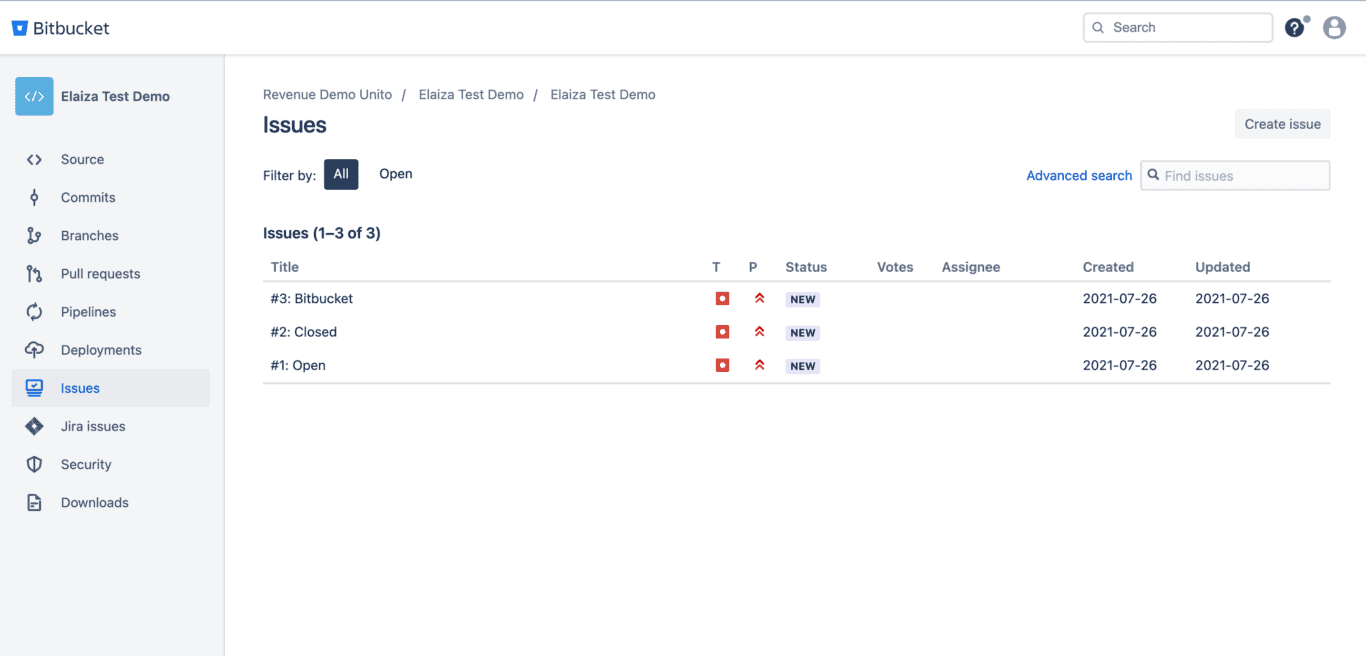Focus the top Search field
This screenshot has height=656, width=1366.
point(1178,28)
